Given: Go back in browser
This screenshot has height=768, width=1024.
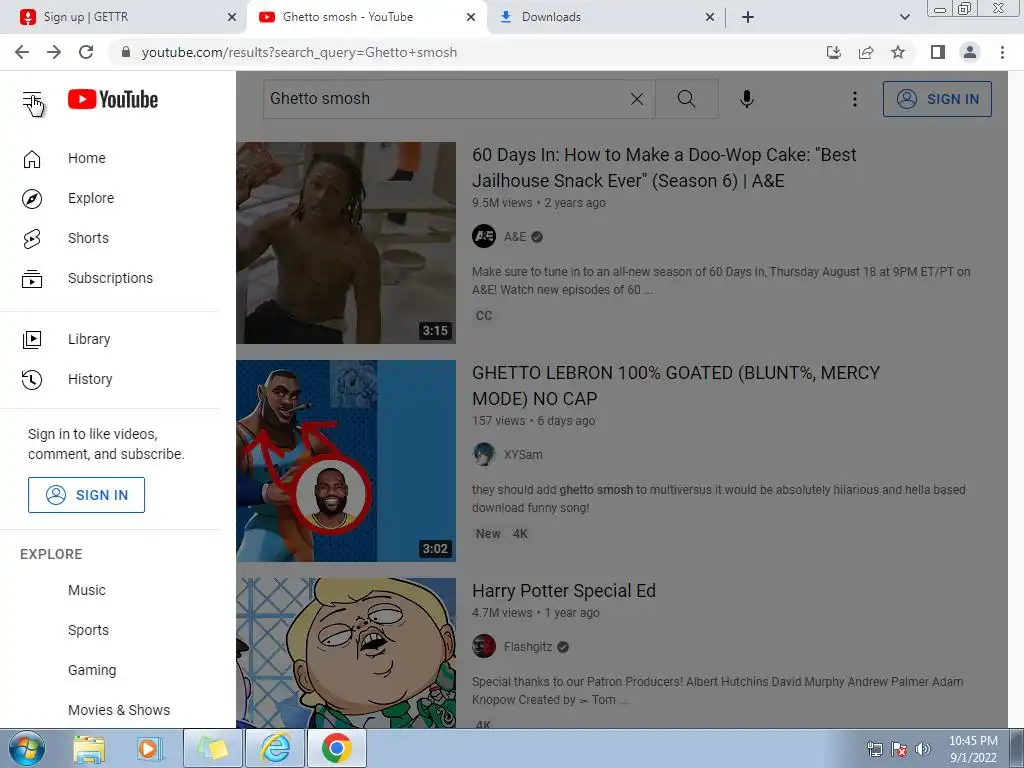Looking at the screenshot, I should tap(22, 52).
